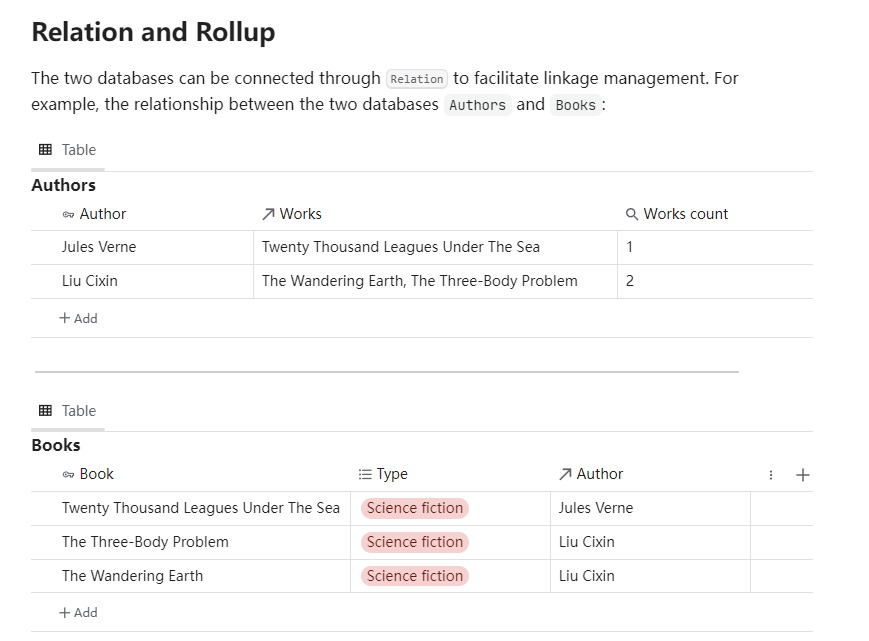Click the rollup magnifier icon beside Works count
The width and height of the screenshot is (869, 641).
[631, 214]
